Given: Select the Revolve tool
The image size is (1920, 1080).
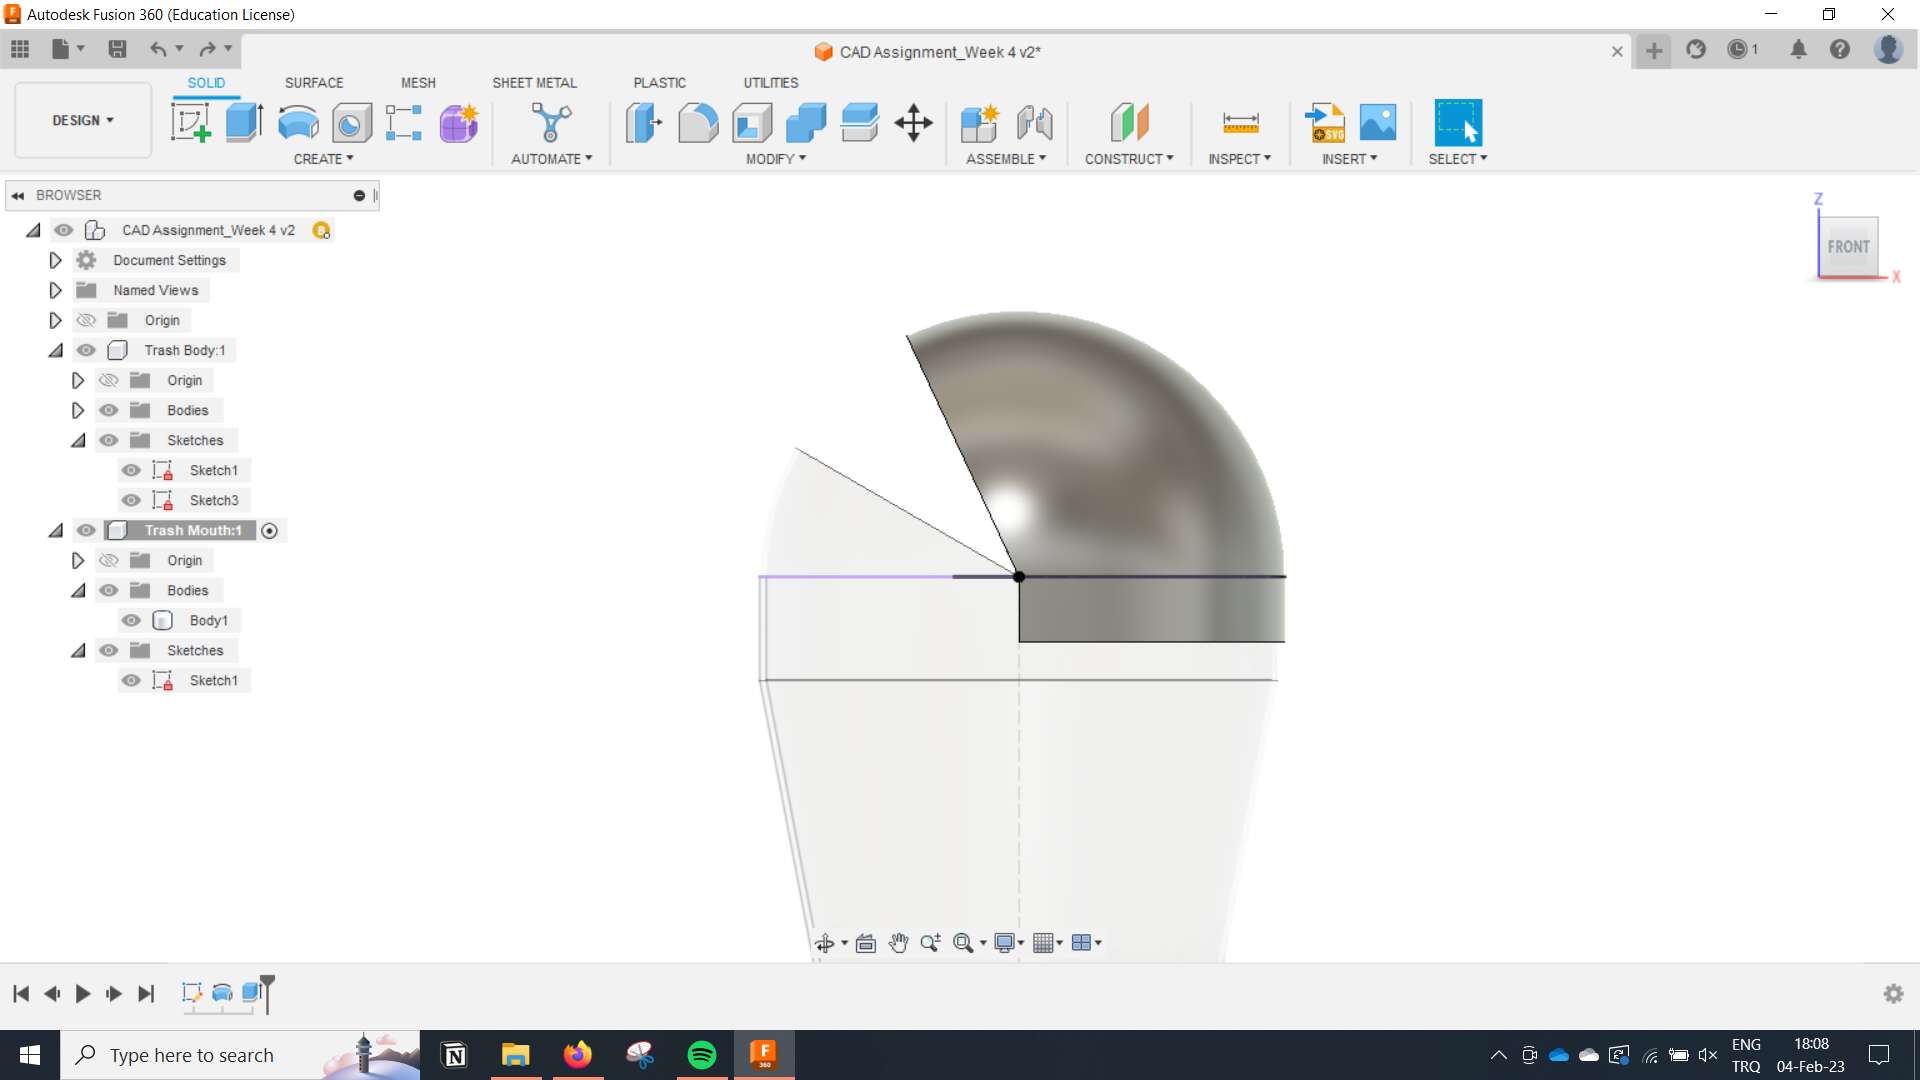Looking at the screenshot, I should [x=298, y=123].
